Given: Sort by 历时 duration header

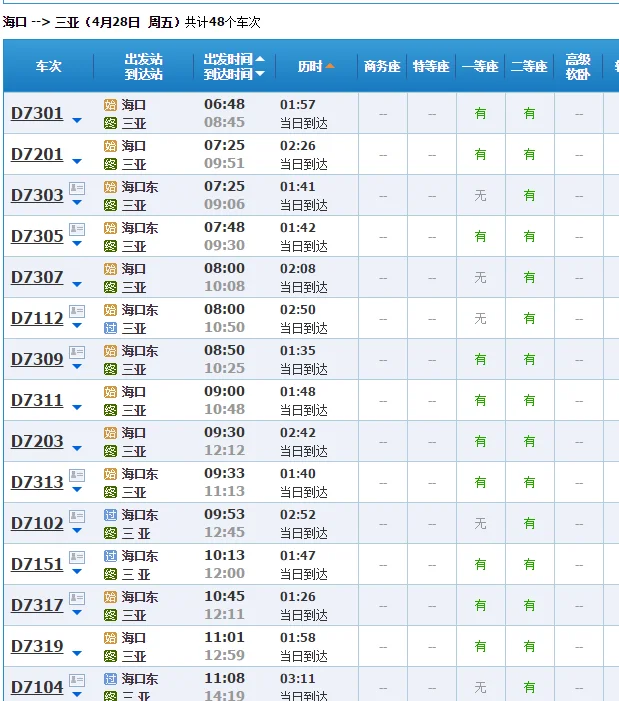Looking at the screenshot, I should click(316, 67).
